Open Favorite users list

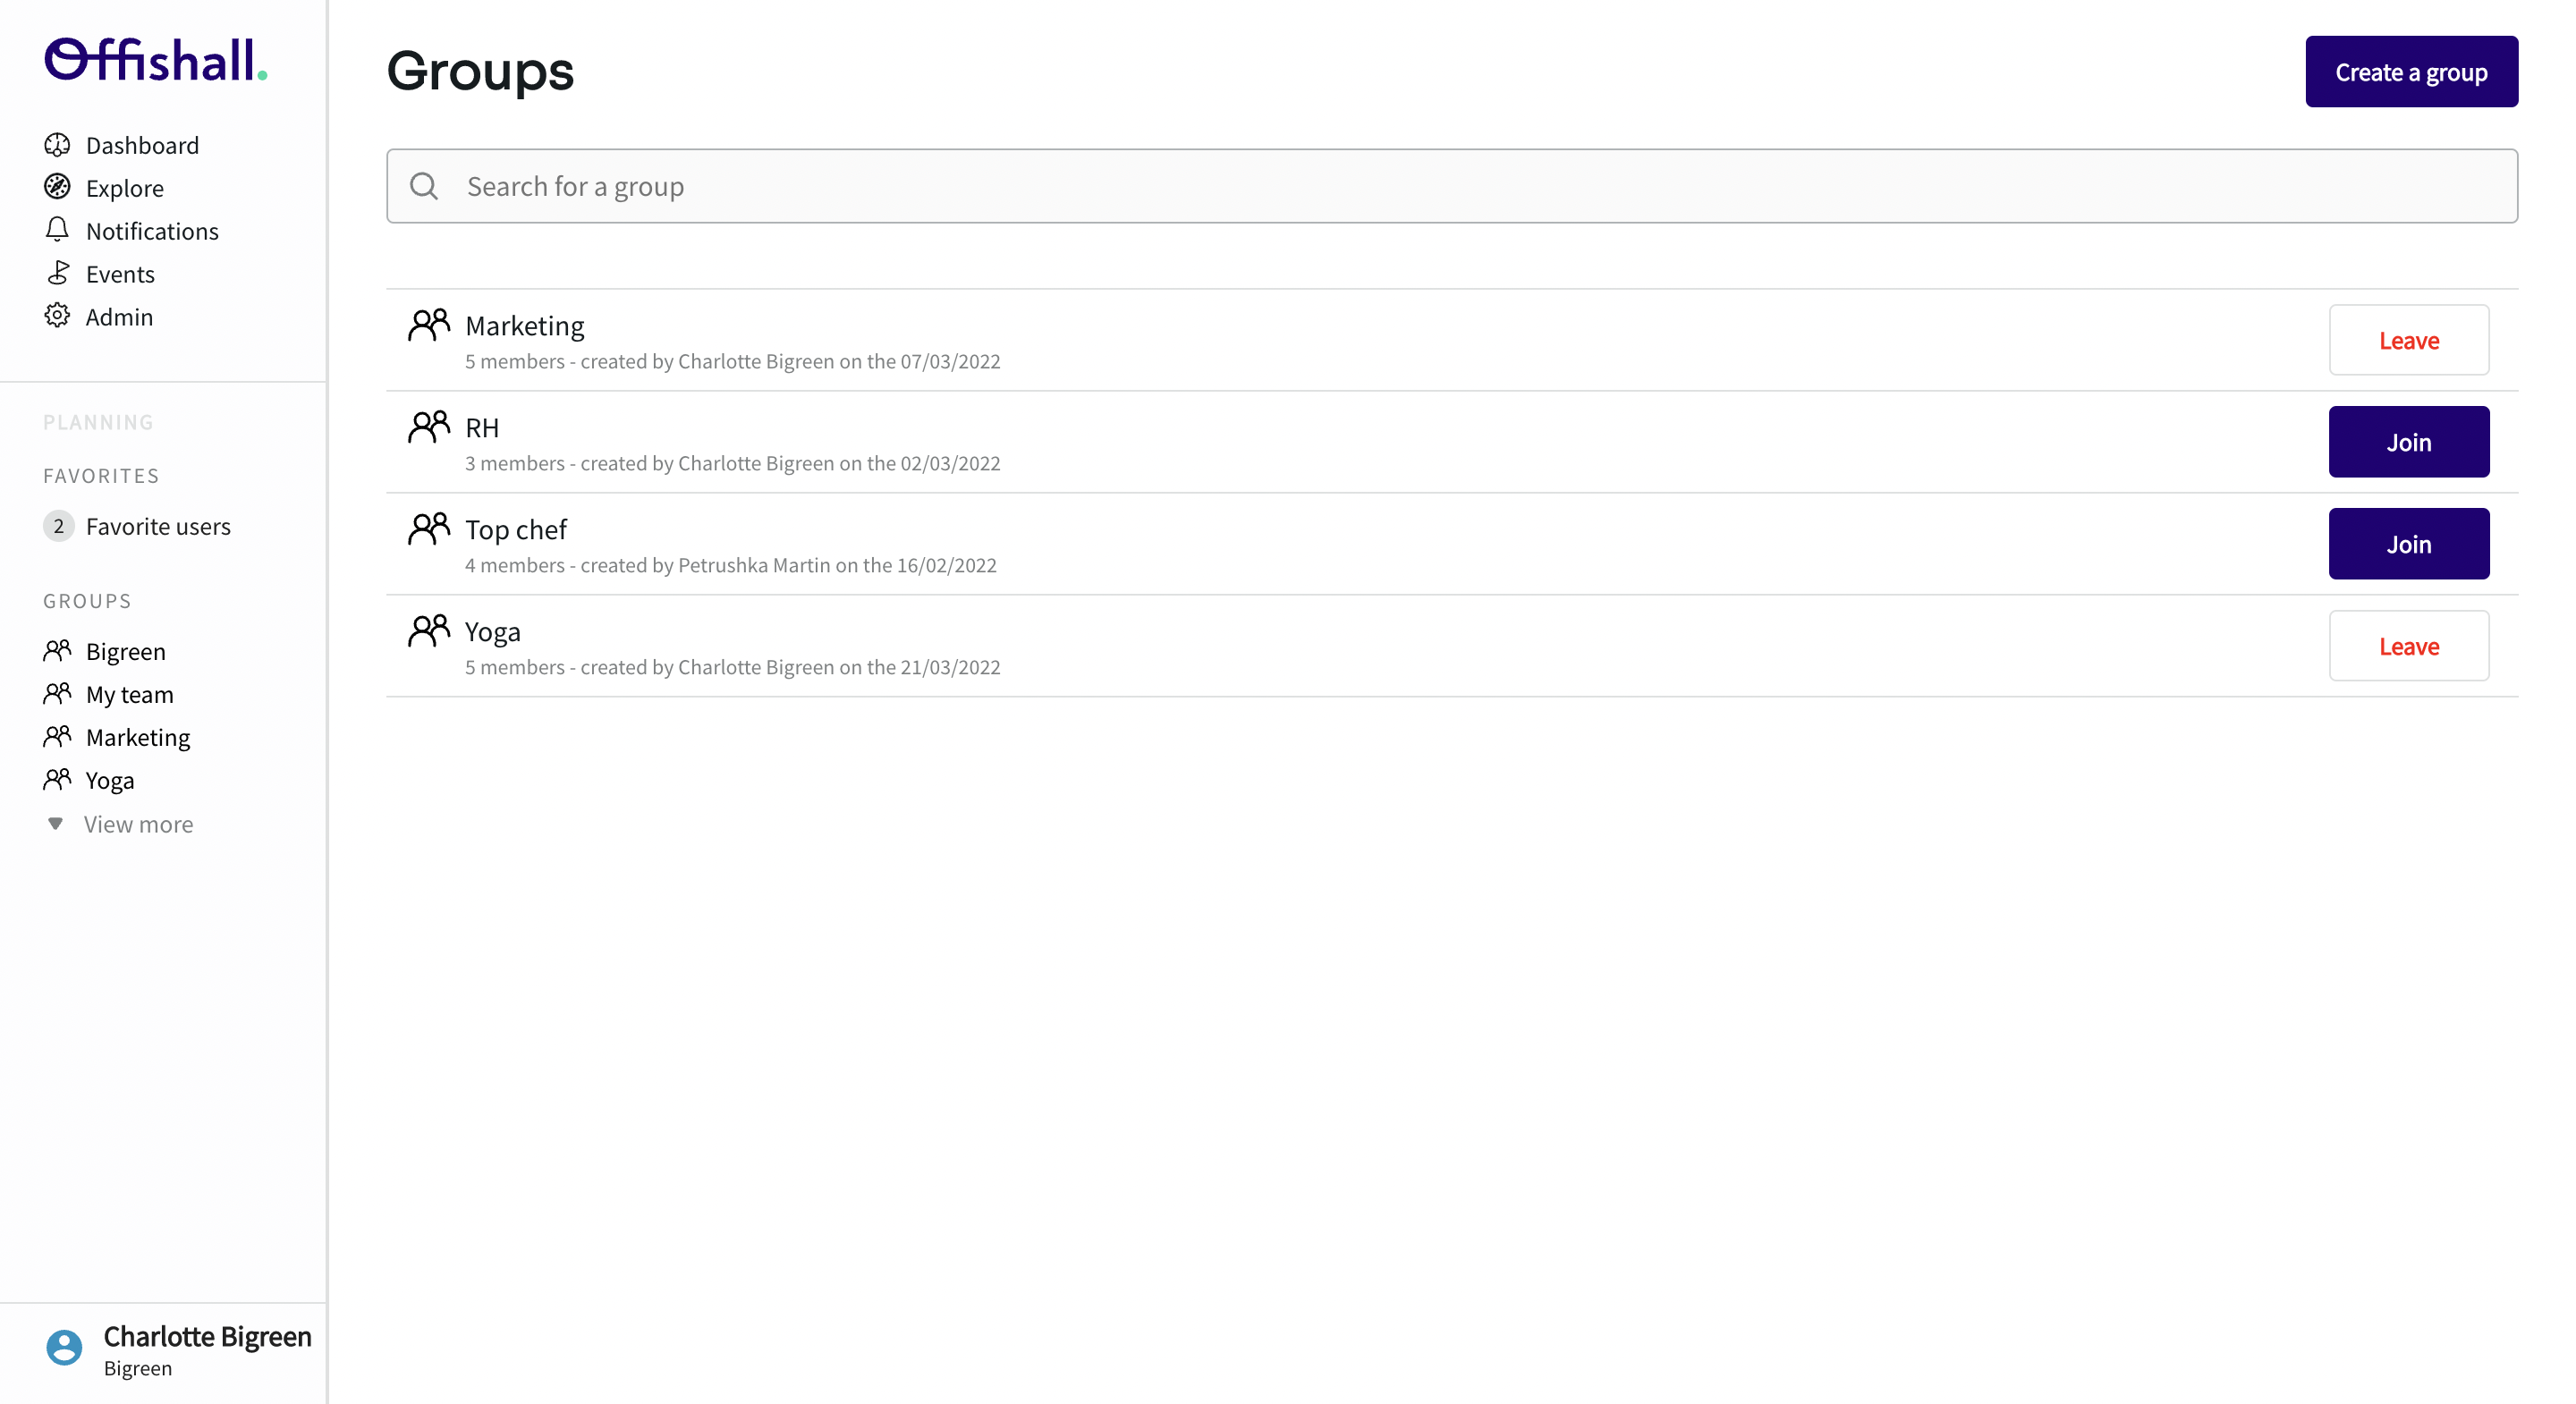(x=158, y=526)
